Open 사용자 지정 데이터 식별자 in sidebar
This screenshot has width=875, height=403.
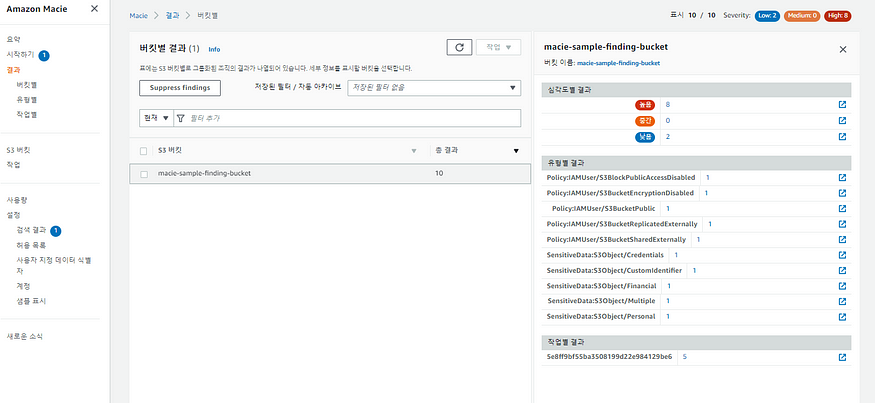point(54,265)
